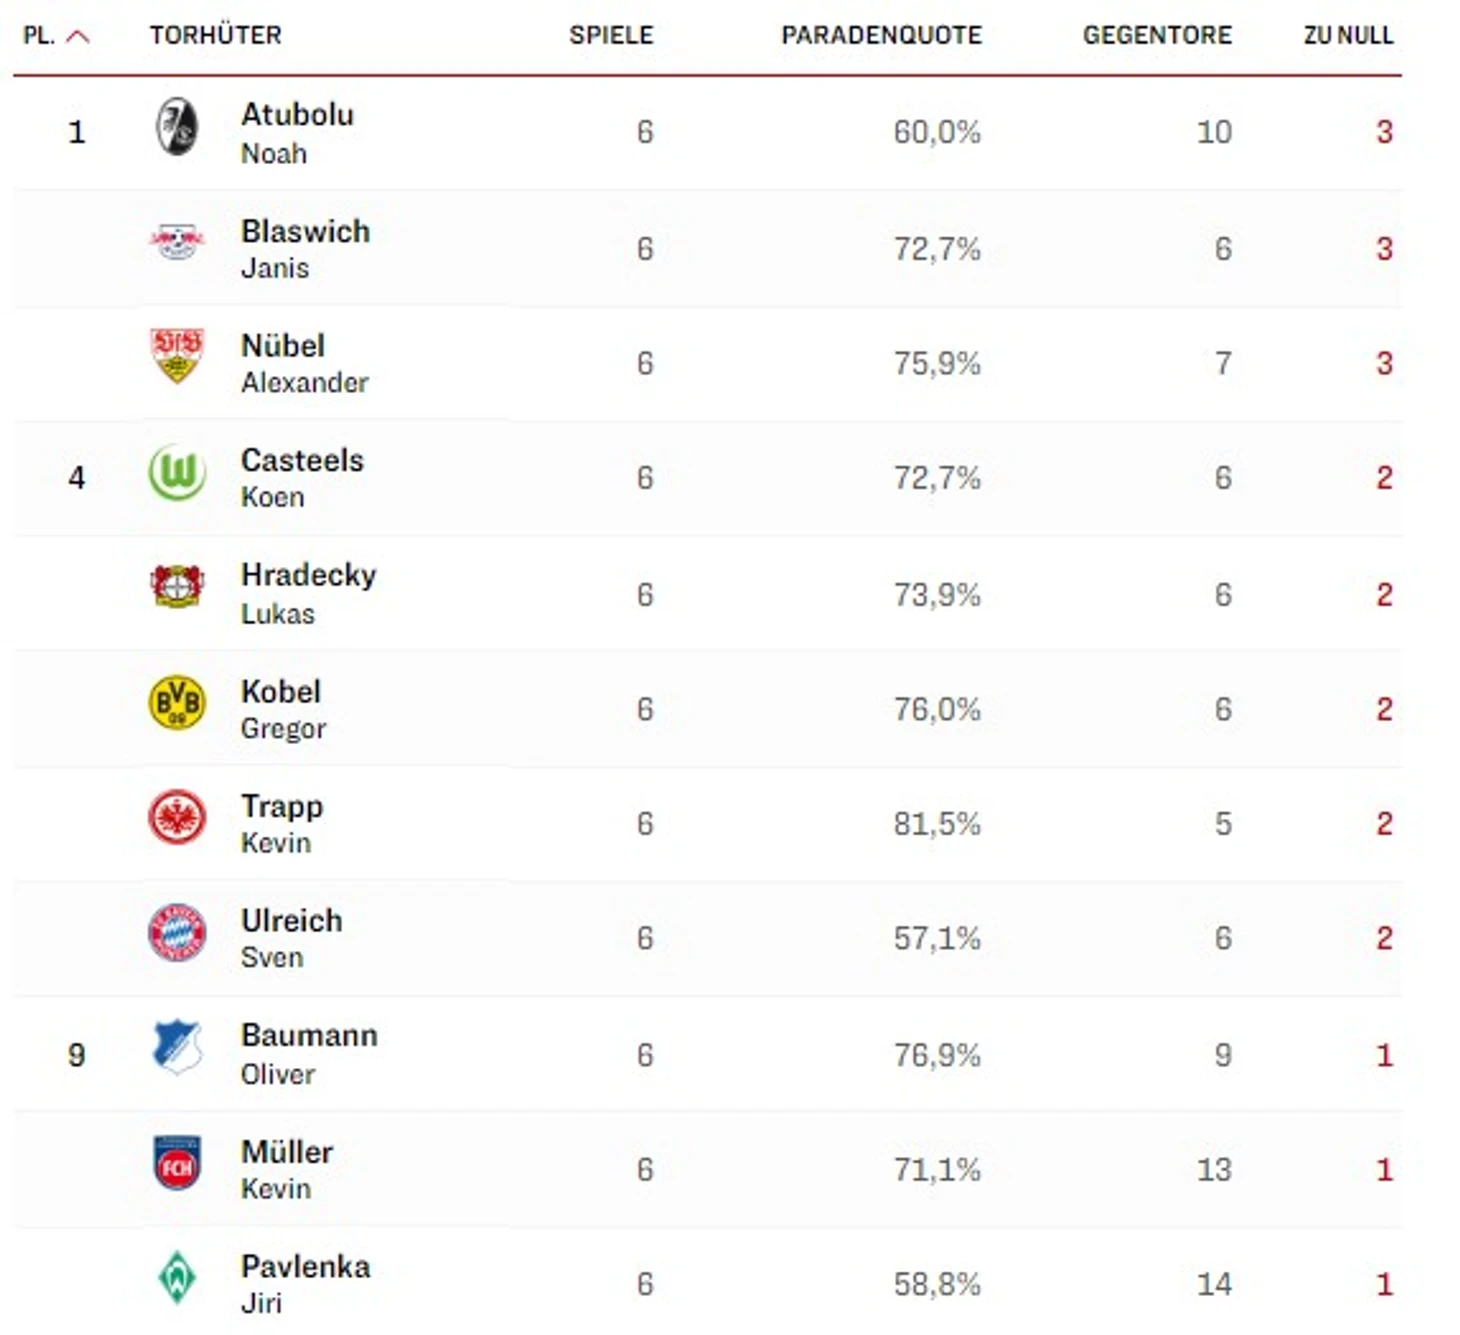Image resolution: width=1460 pixels, height=1335 pixels.
Task: Click the VfL Wolfsburg club logo
Action: (177, 473)
